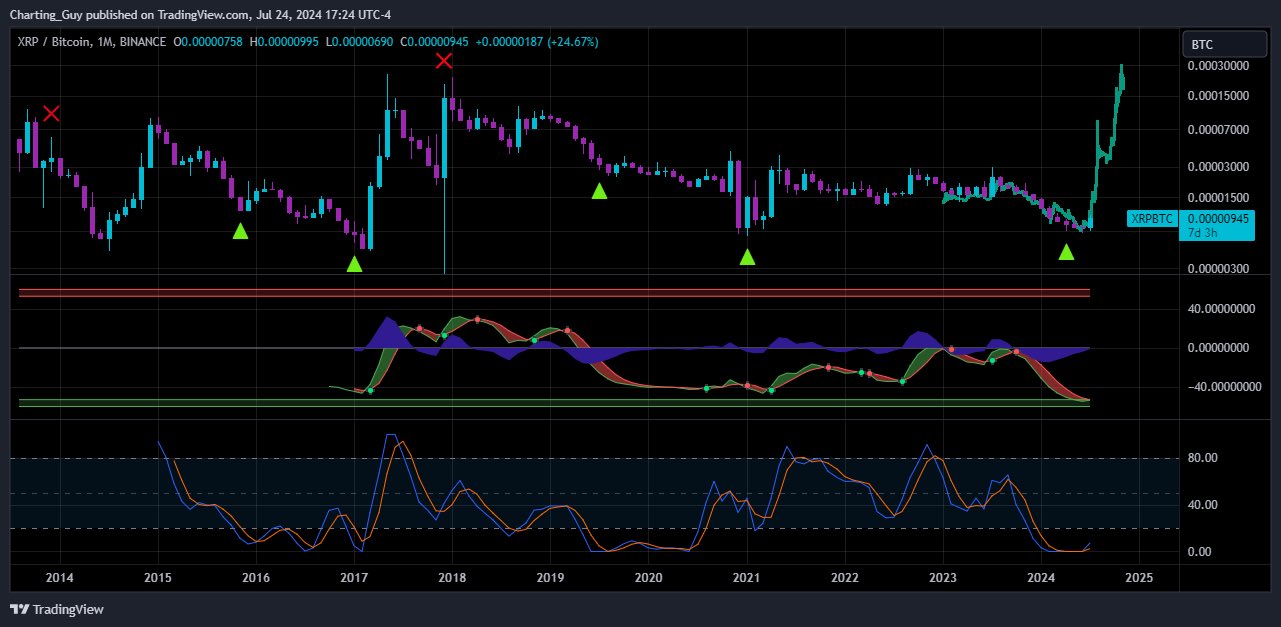
Task: Click the 80.00 level on stochastic scale
Action: pyautogui.click(x=1200, y=458)
